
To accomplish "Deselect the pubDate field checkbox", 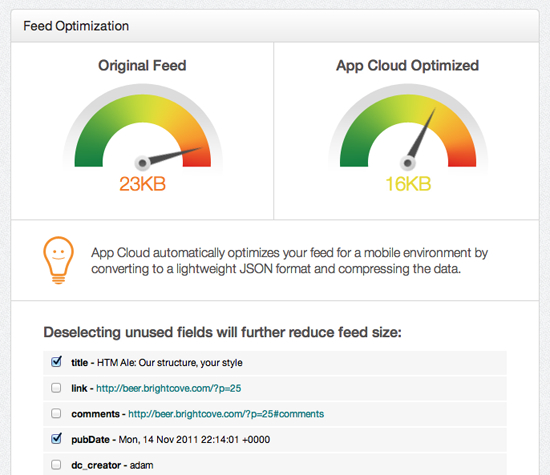I will [56, 439].
